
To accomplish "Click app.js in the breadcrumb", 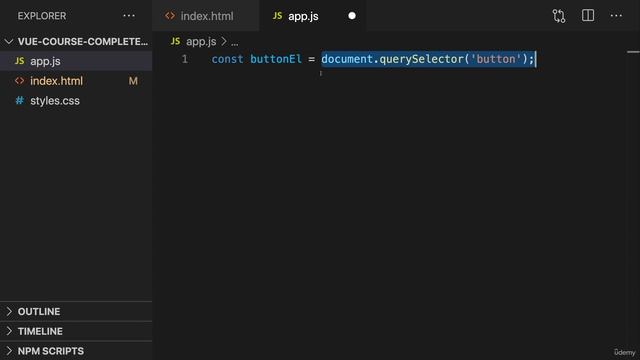I will coord(201,42).
